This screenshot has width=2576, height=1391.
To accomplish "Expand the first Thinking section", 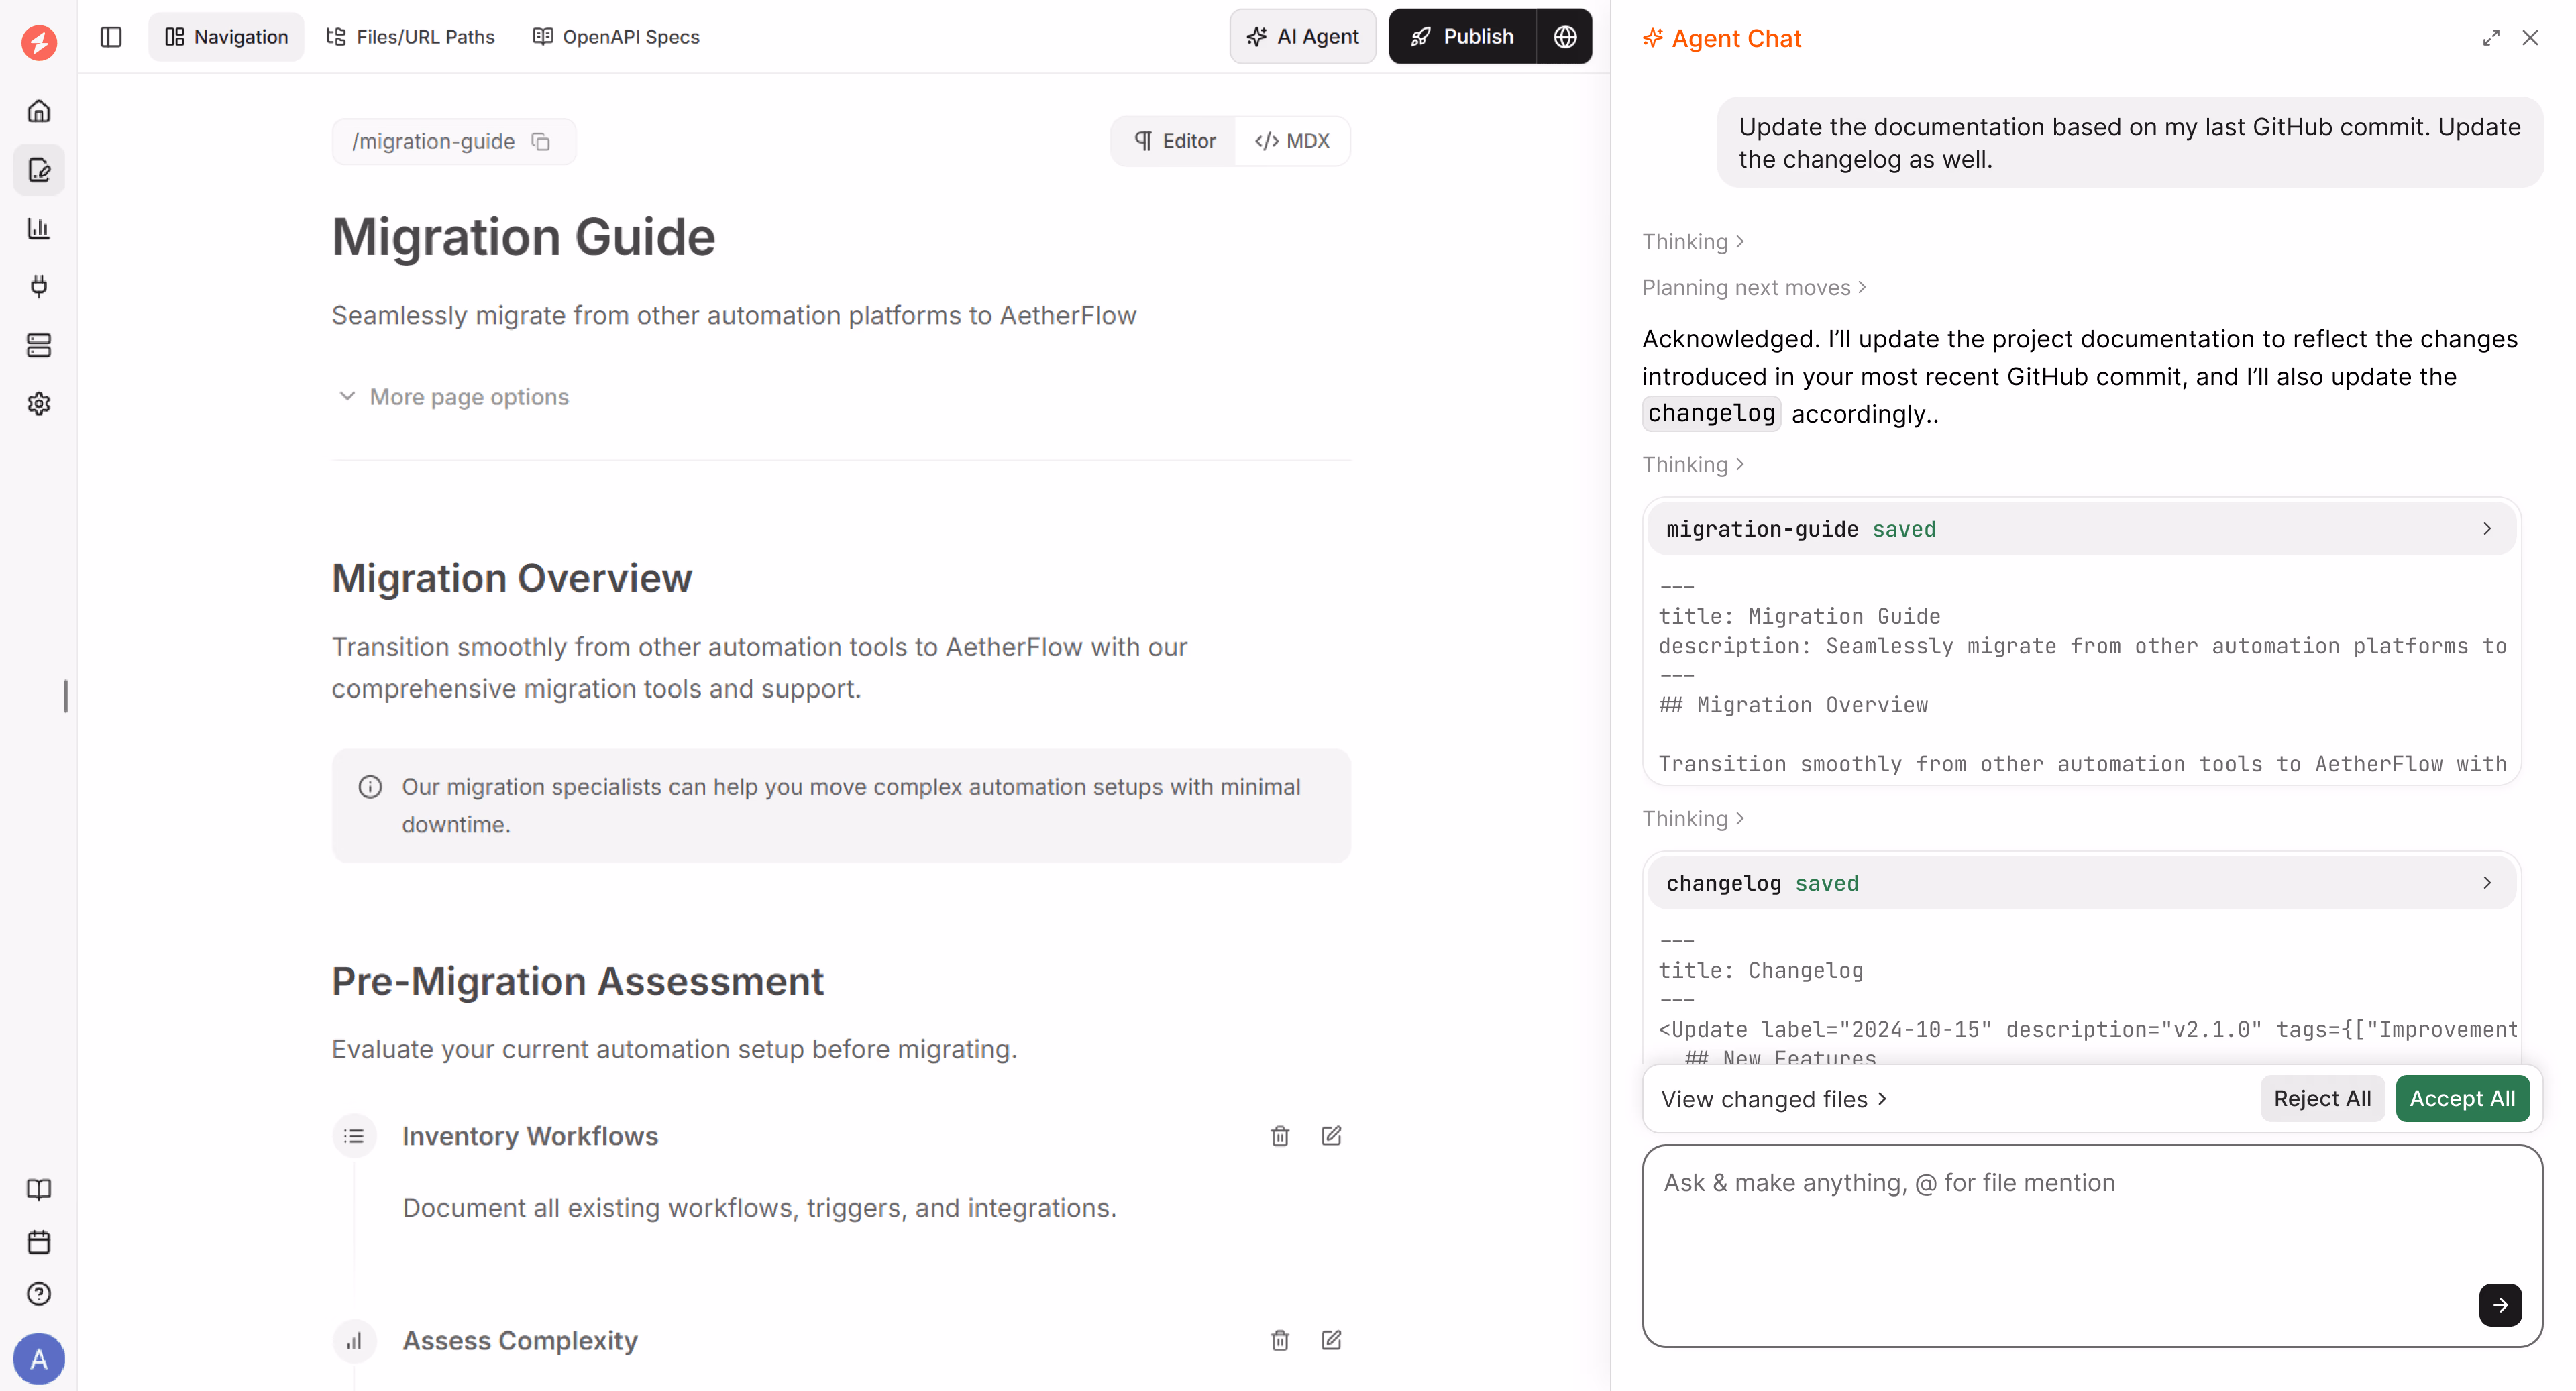I will [1693, 242].
